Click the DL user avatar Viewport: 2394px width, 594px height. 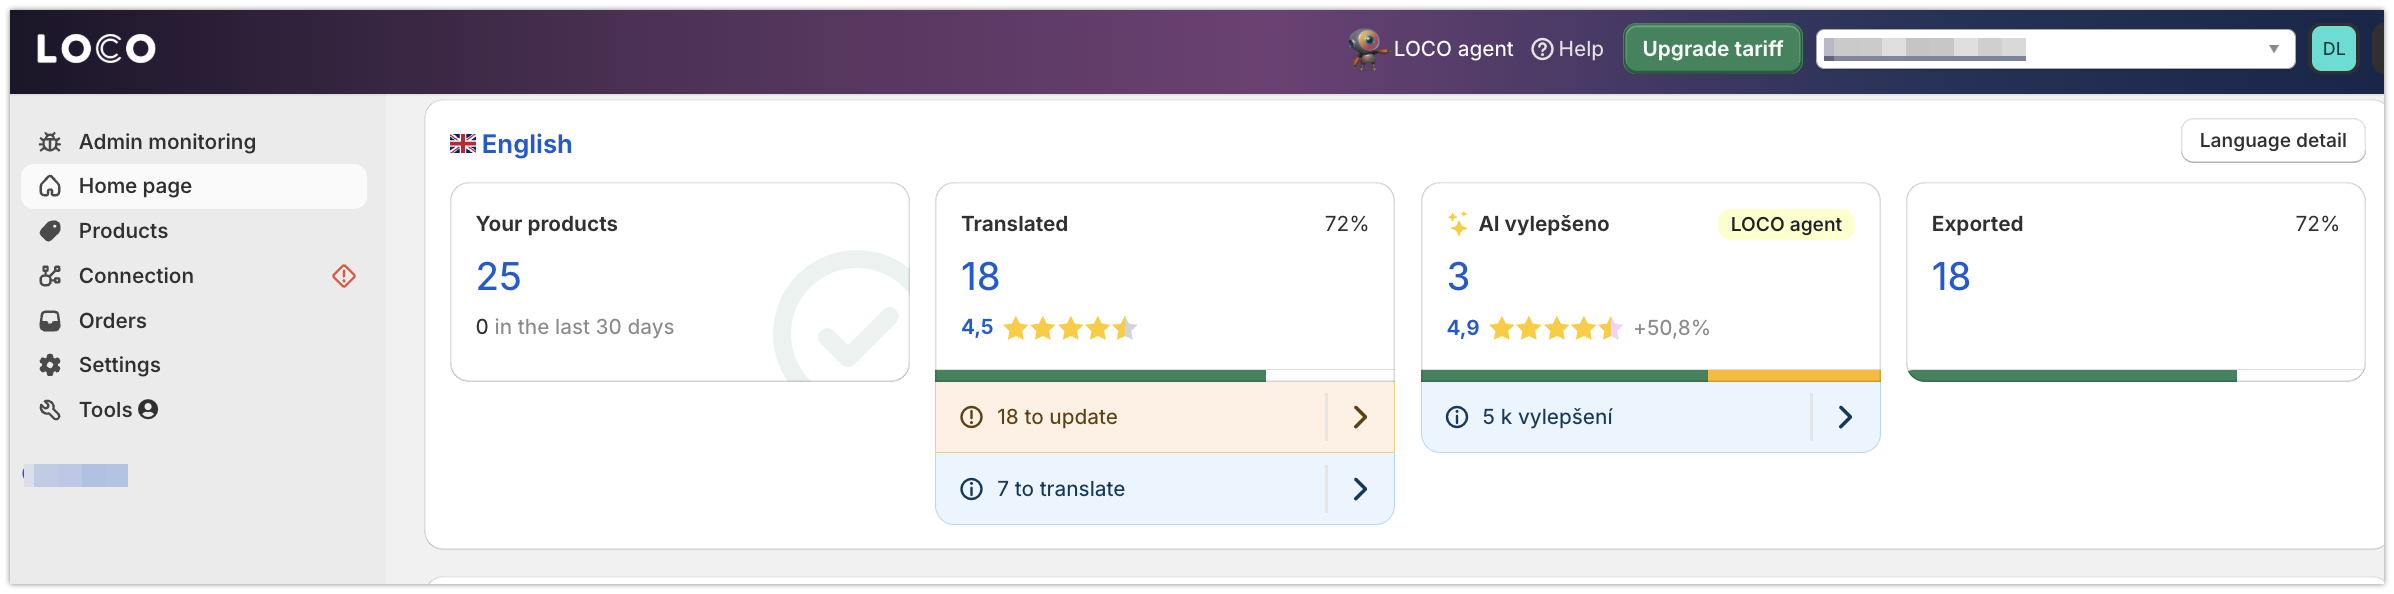click(x=2334, y=49)
